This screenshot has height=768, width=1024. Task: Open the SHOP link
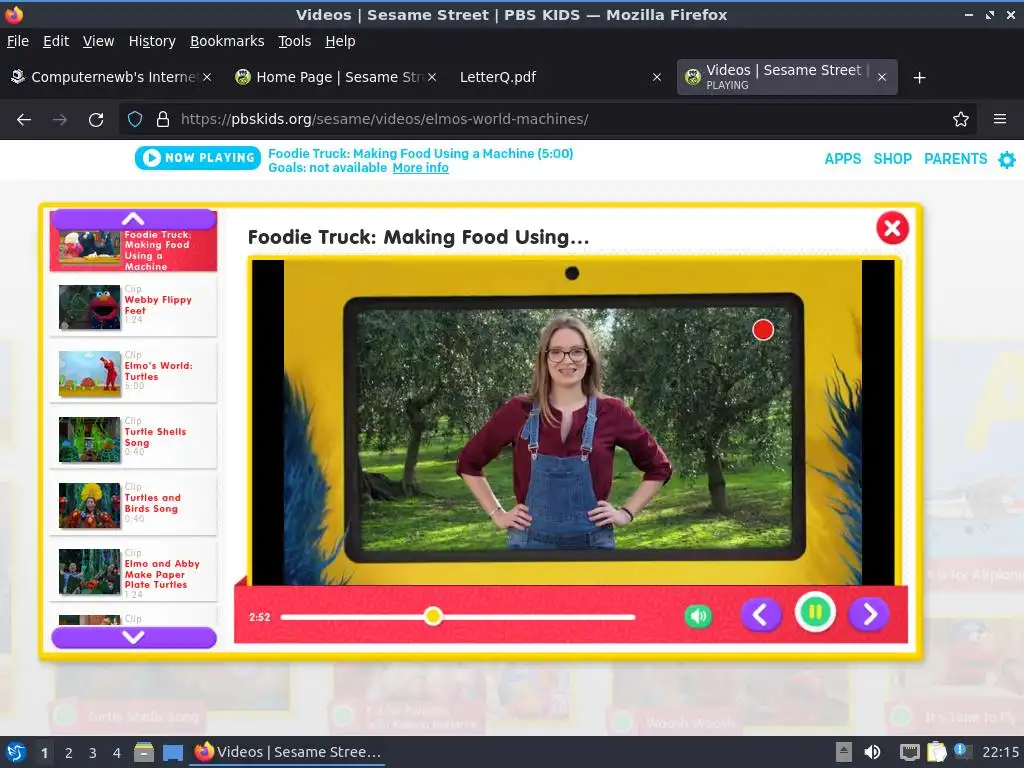(x=892, y=159)
